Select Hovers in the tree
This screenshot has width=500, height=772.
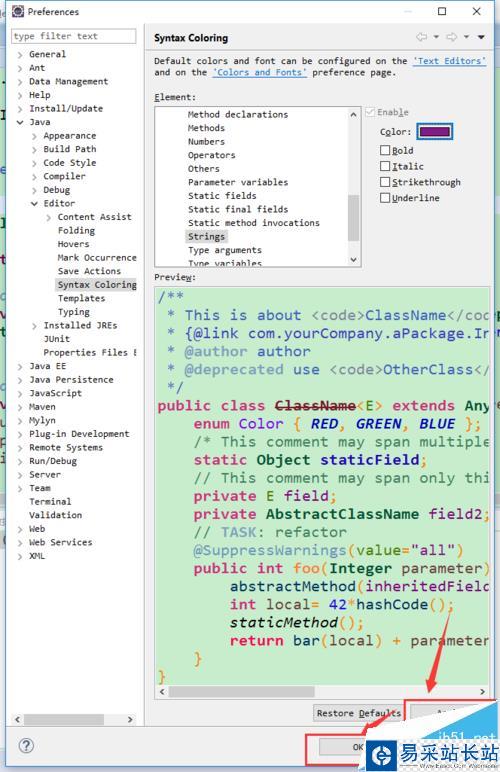[73, 244]
